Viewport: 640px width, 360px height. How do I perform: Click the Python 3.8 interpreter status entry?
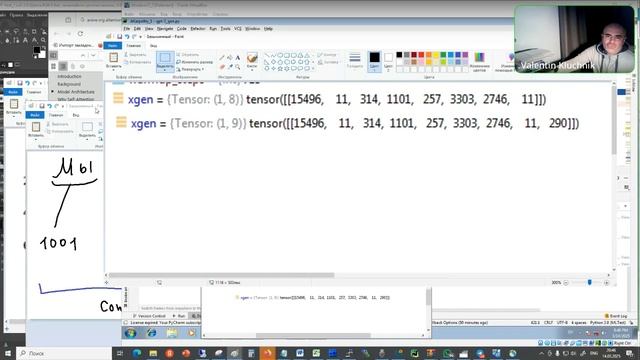click(608, 322)
